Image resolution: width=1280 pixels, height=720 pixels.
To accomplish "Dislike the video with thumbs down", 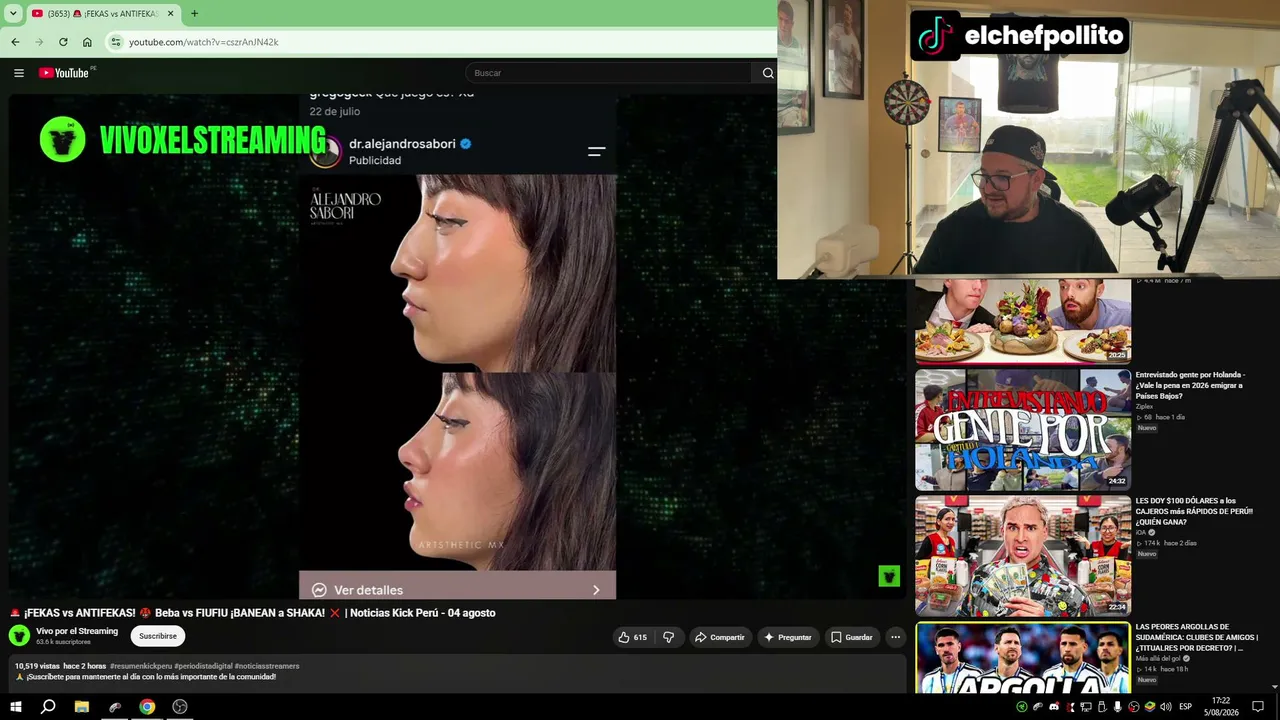I will point(668,637).
